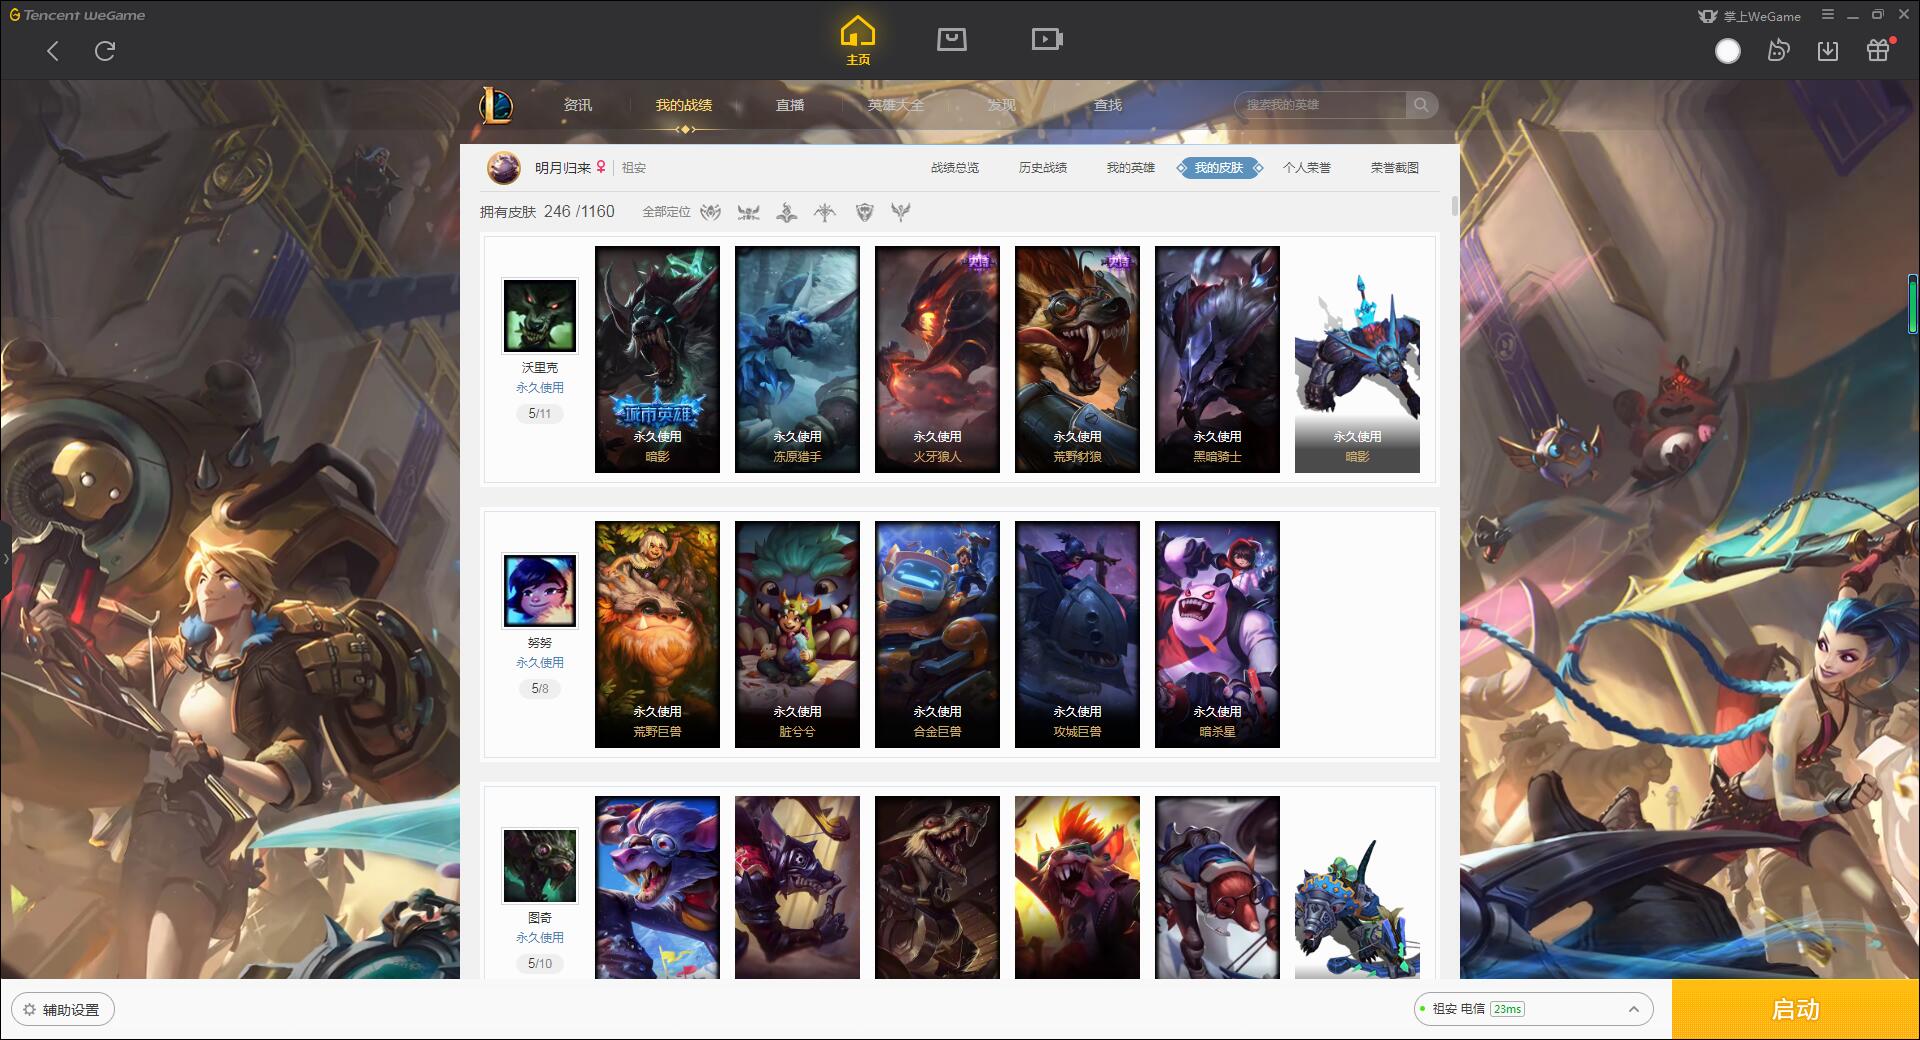
Task: Refresh the page with the reload icon
Action: 105,51
